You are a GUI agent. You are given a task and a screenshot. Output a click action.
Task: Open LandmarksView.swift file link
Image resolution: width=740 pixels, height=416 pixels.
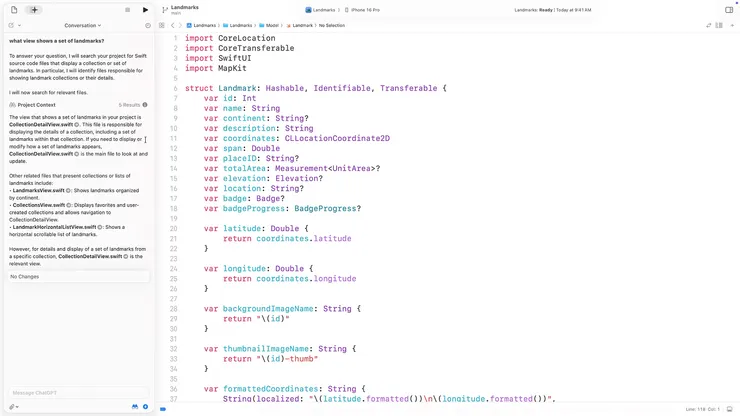tap(42, 191)
